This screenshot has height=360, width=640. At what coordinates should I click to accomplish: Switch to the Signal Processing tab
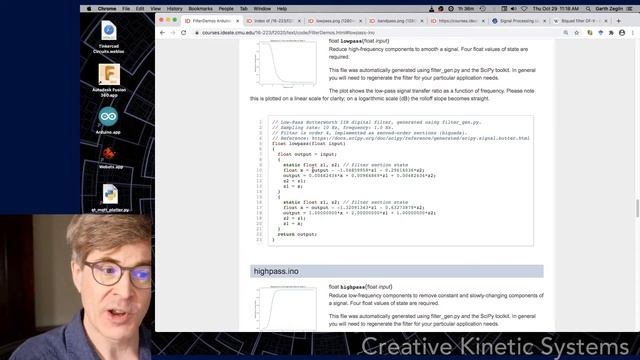point(518,21)
